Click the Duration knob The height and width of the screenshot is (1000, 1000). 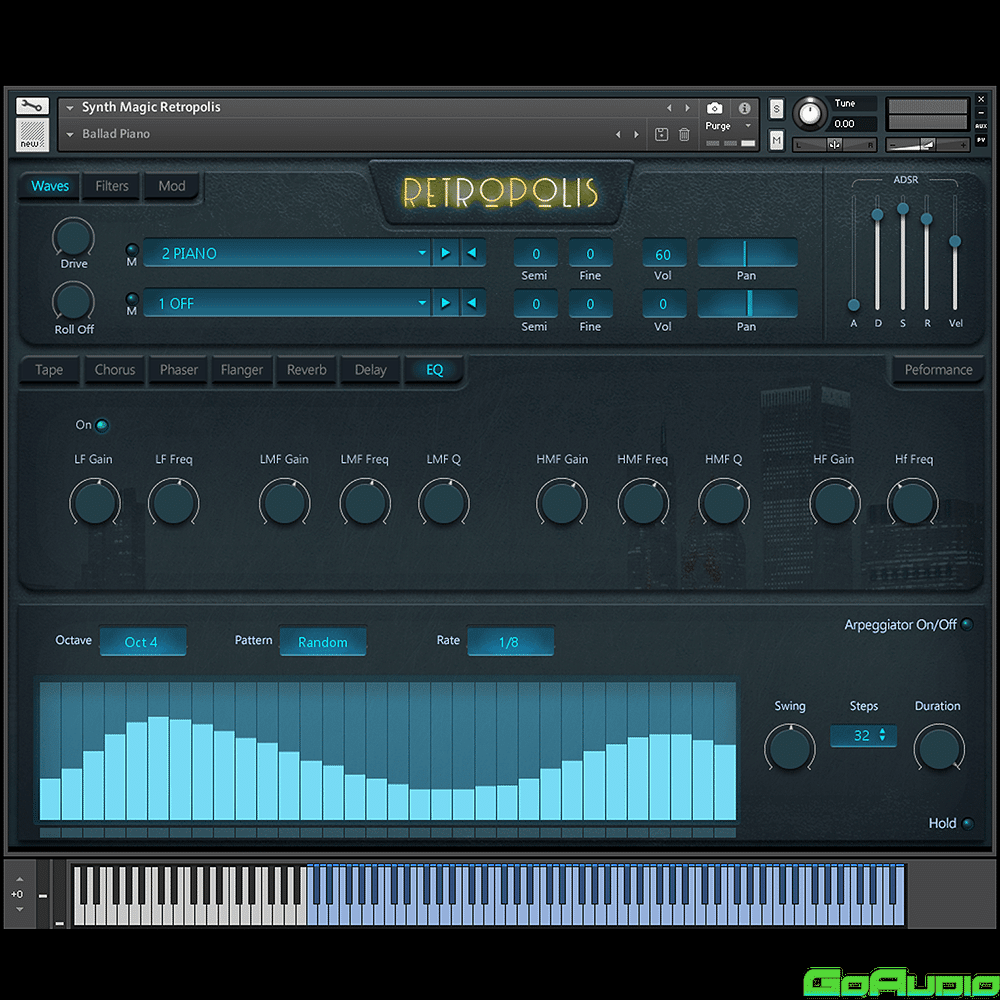coord(939,749)
